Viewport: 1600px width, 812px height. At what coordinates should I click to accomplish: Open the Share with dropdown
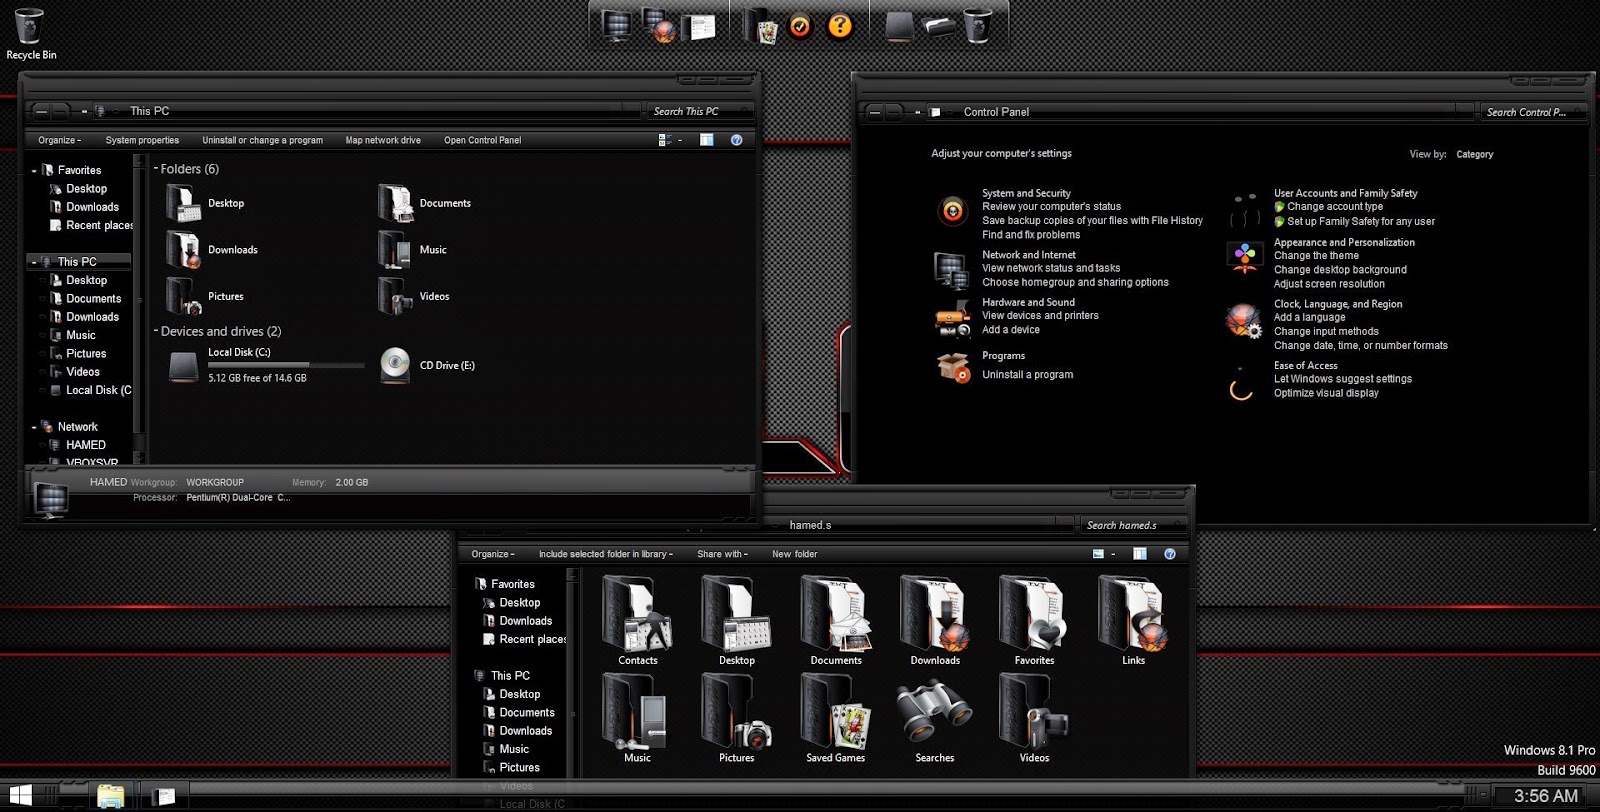click(723, 554)
